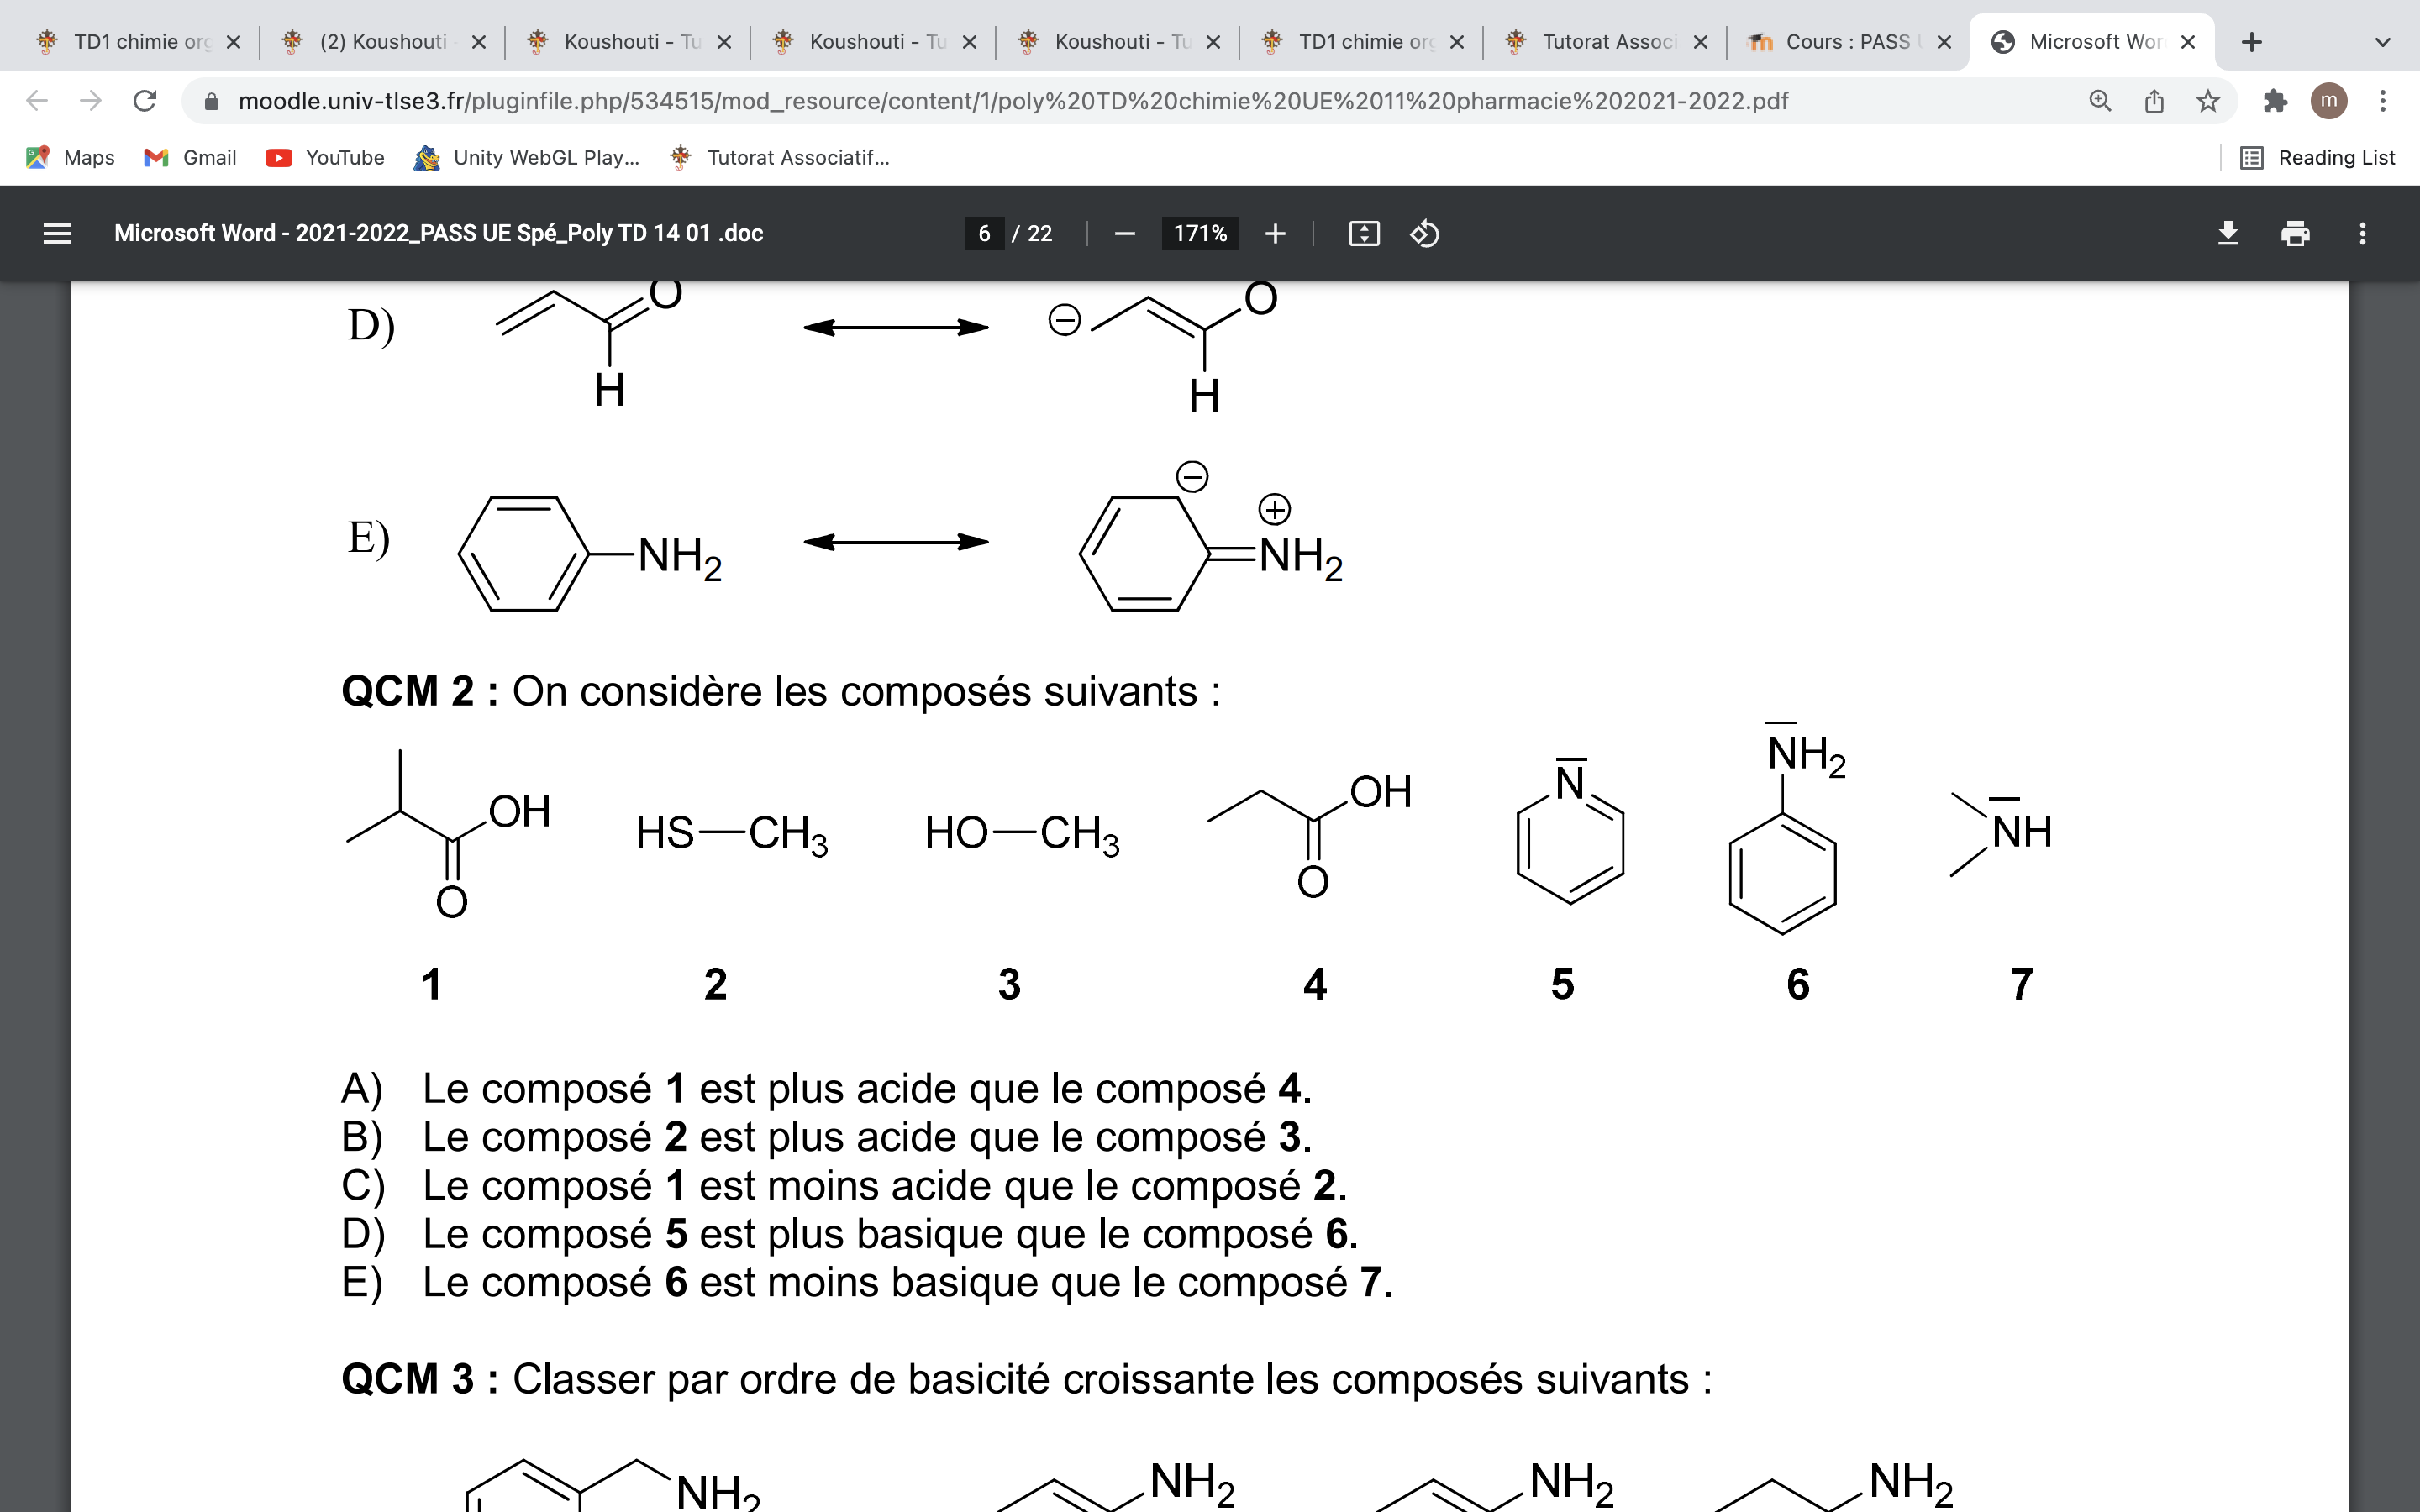Open the YouTube bookmark
The width and height of the screenshot is (2420, 1512).
325,157
